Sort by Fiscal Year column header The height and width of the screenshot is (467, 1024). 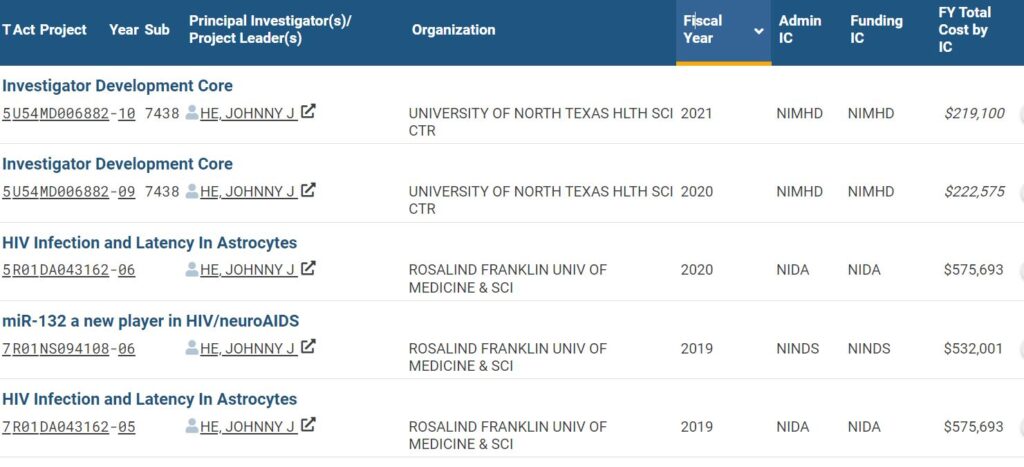703,29
